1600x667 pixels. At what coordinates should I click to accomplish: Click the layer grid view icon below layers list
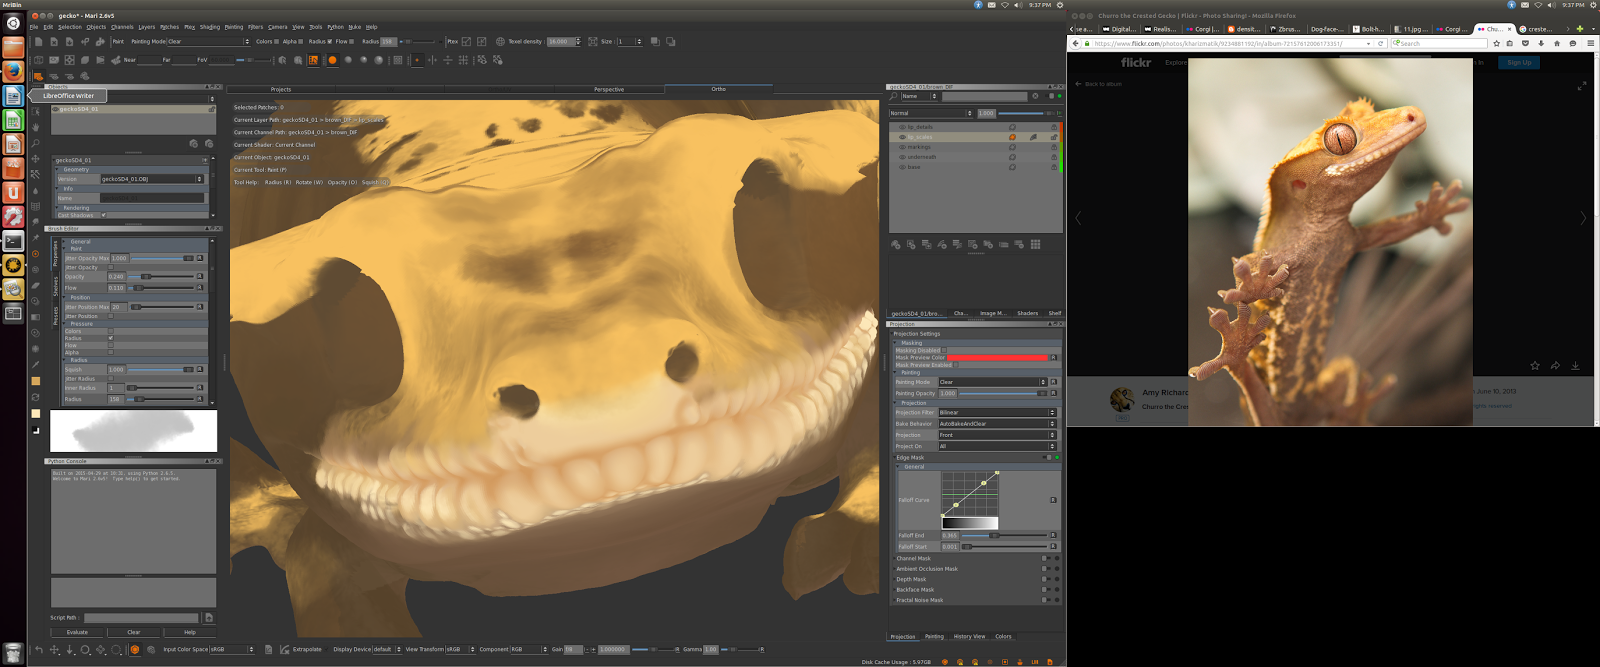(1035, 244)
